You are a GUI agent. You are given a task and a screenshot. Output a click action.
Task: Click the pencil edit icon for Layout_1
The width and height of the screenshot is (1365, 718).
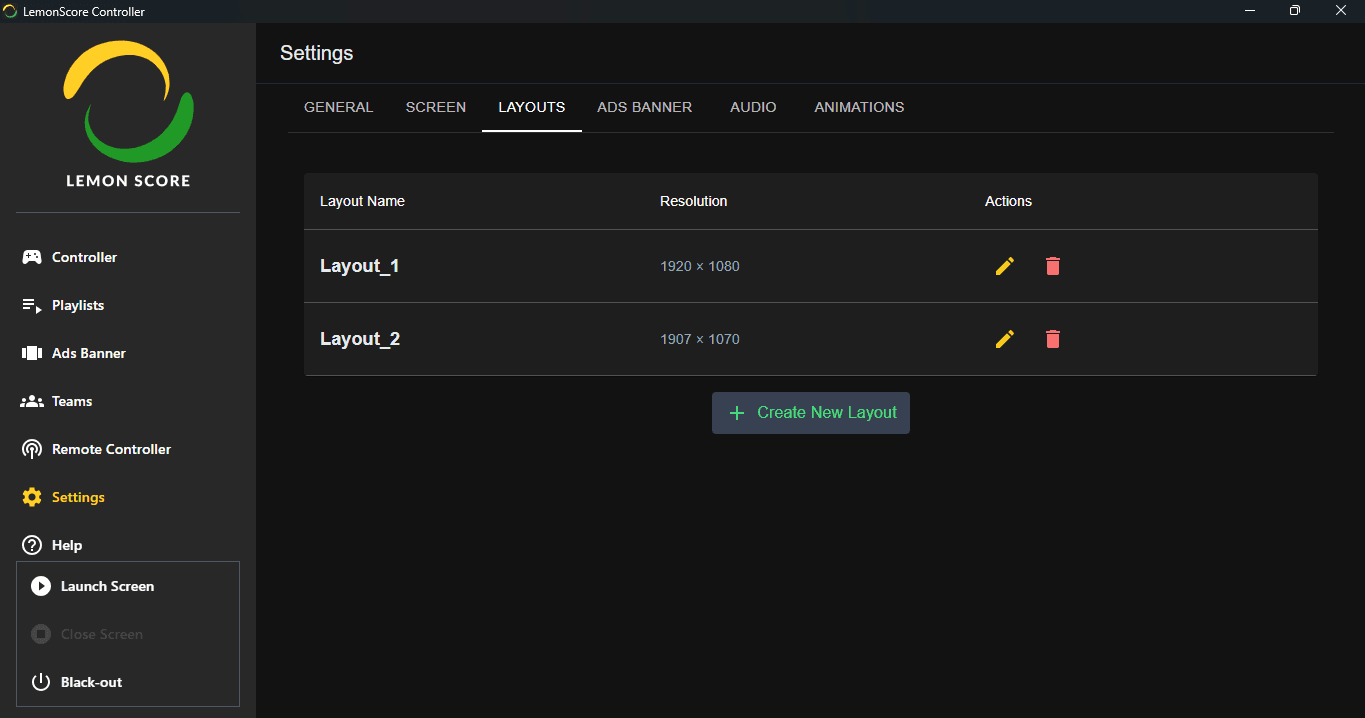click(1005, 266)
